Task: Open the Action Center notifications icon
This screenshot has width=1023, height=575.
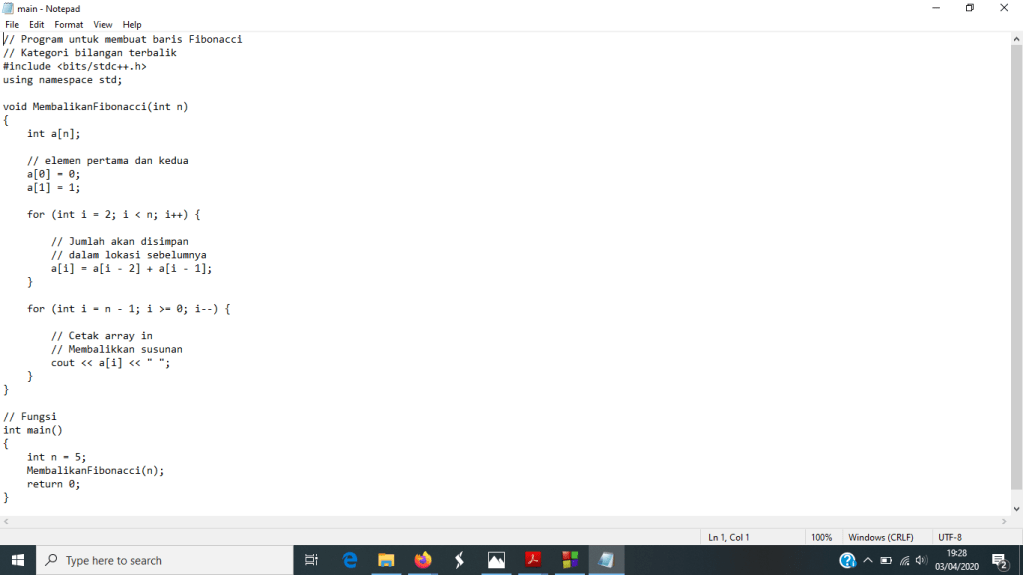Action: click(x=1000, y=560)
